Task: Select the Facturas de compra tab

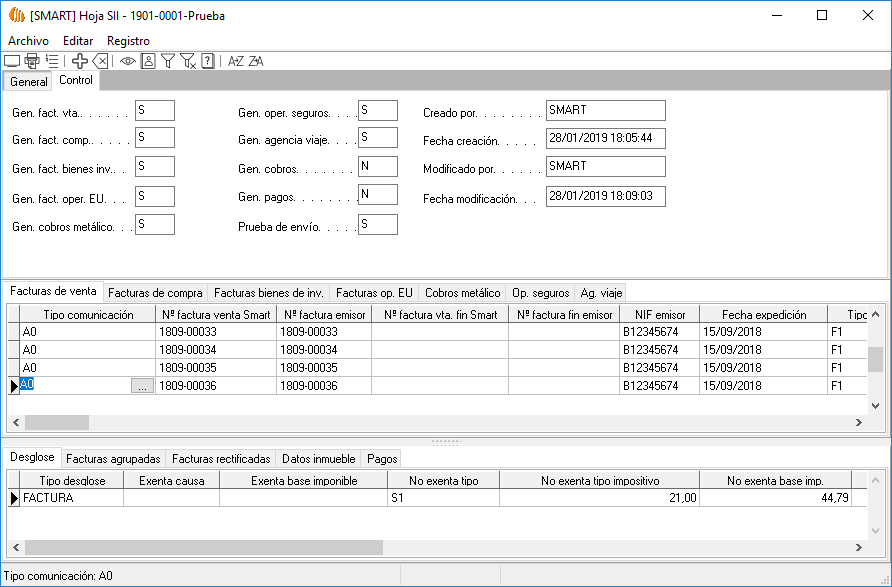Action: [155, 293]
